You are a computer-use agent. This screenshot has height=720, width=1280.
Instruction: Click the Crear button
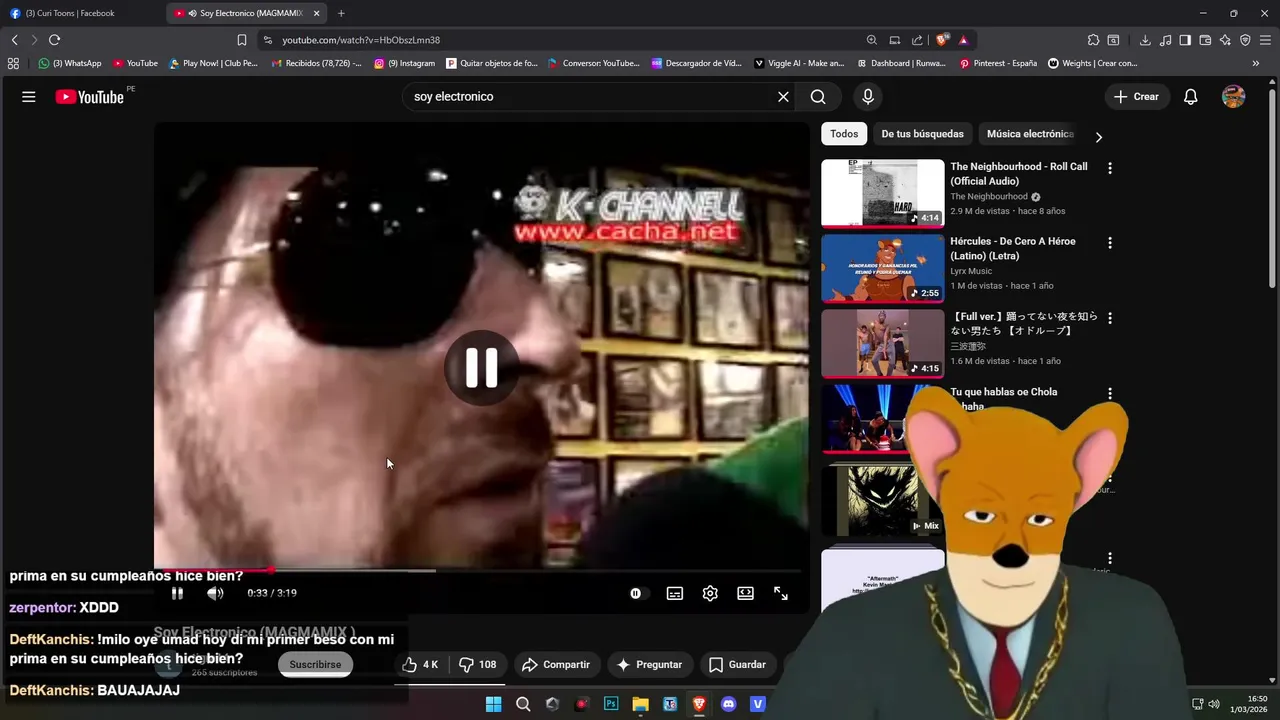coord(1136,97)
